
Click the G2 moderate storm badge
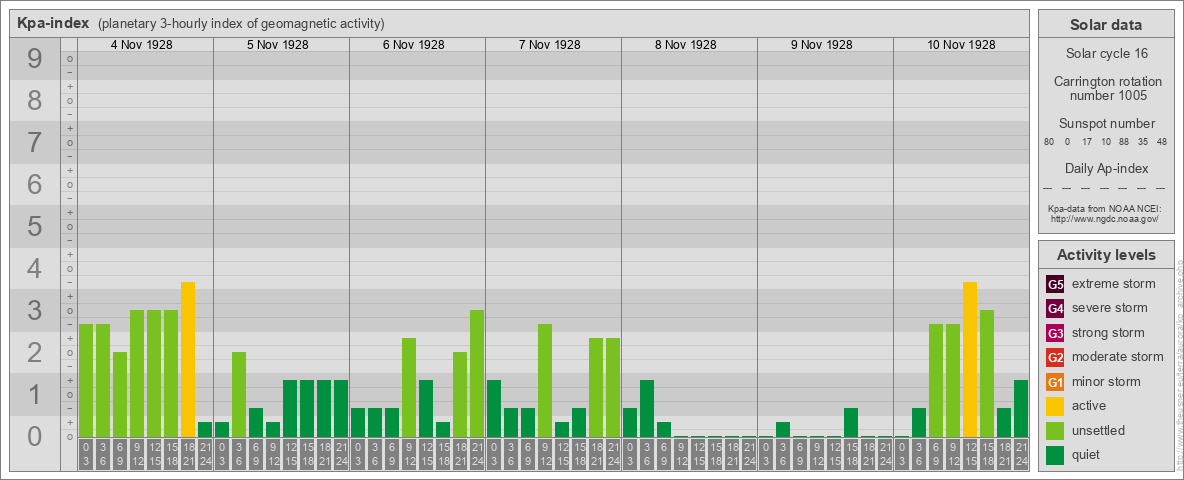tap(1055, 357)
